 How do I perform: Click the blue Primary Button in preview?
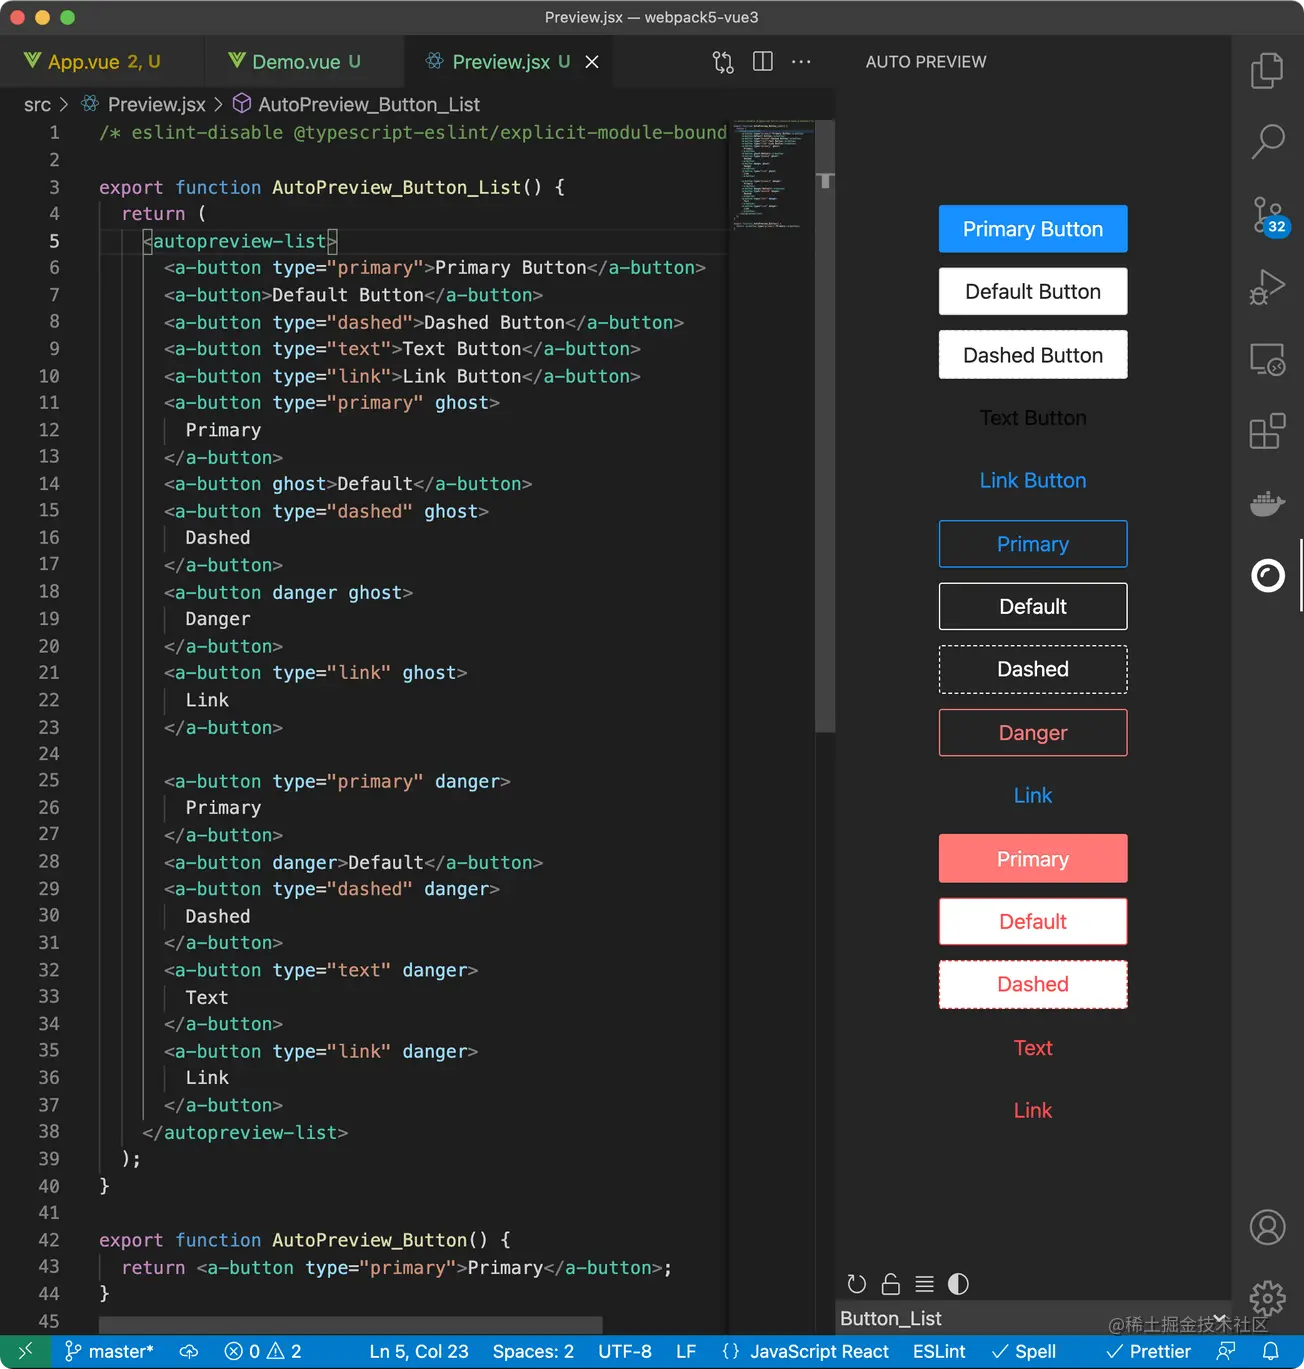pos(1032,229)
